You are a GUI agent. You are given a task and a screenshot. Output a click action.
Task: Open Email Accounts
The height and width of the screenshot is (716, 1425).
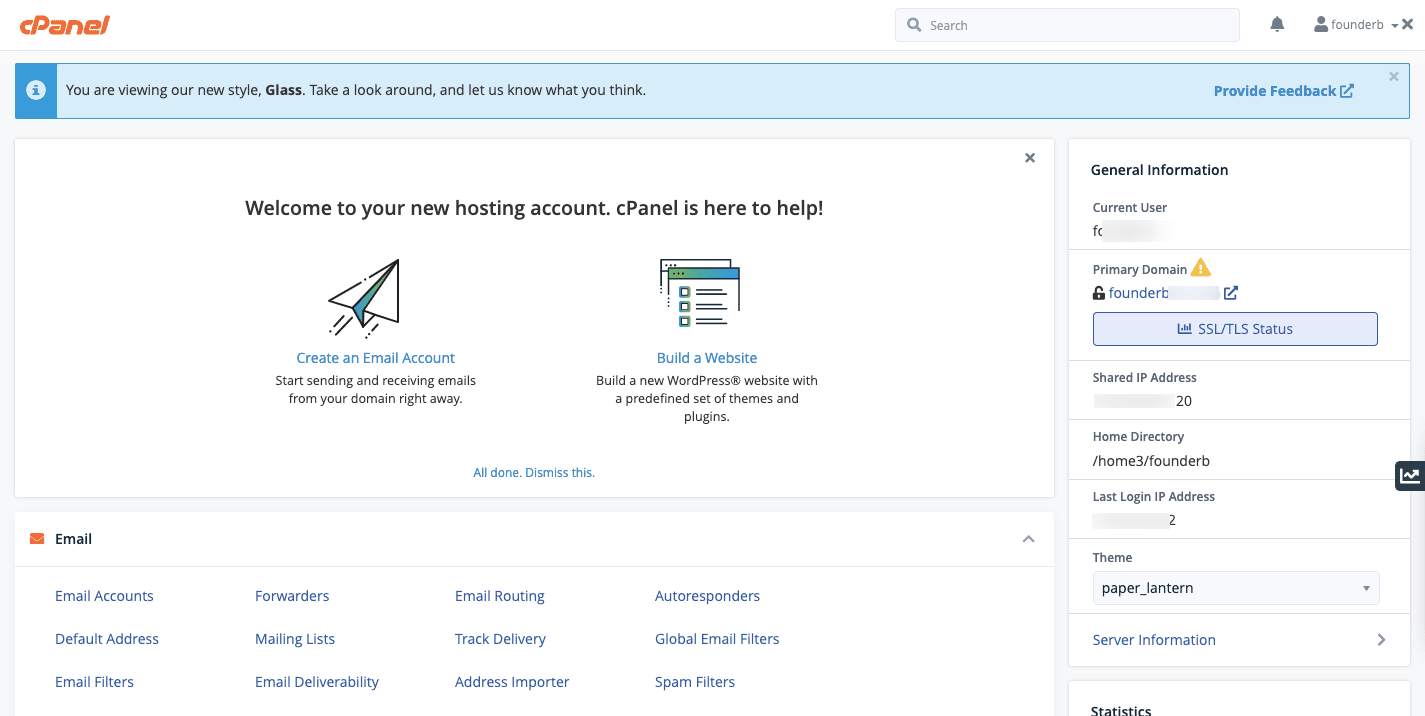pyautogui.click(x=104, y=596)
